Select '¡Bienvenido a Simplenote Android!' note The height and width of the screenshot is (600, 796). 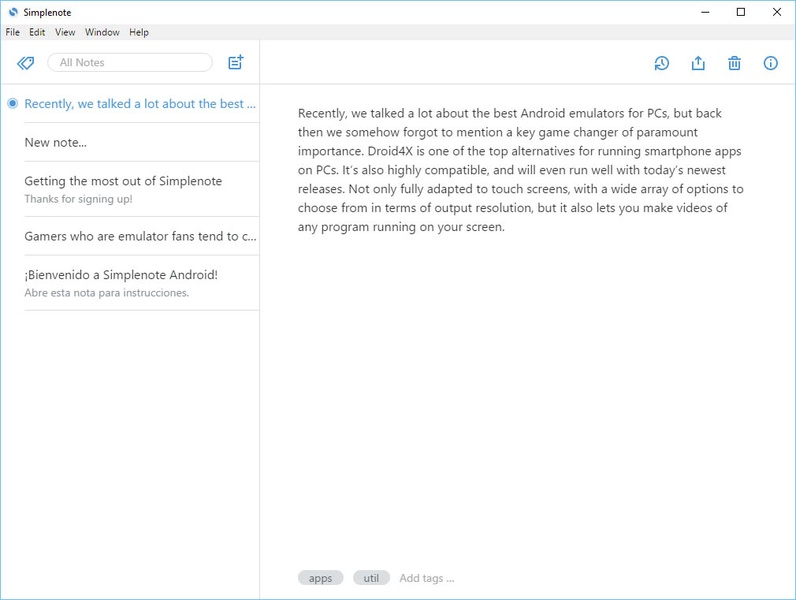point(142,283)
